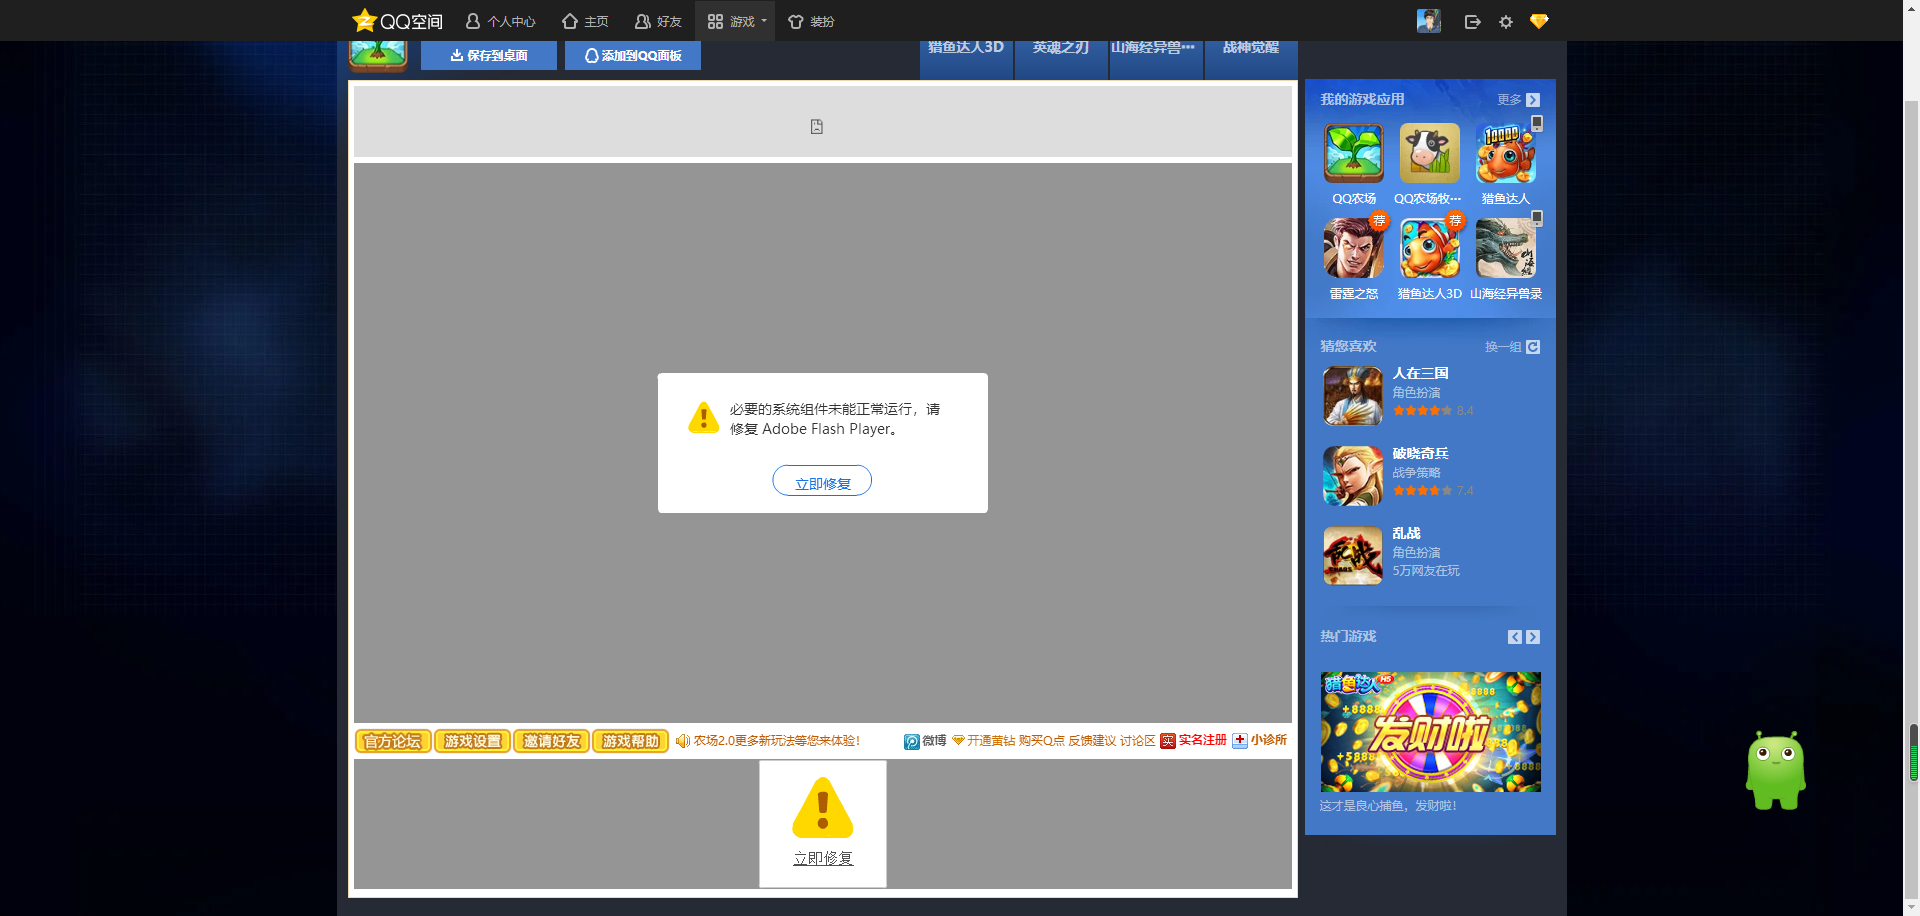Click the logout exit icon
1920x916 pixels.
[x=1472, y=22]
